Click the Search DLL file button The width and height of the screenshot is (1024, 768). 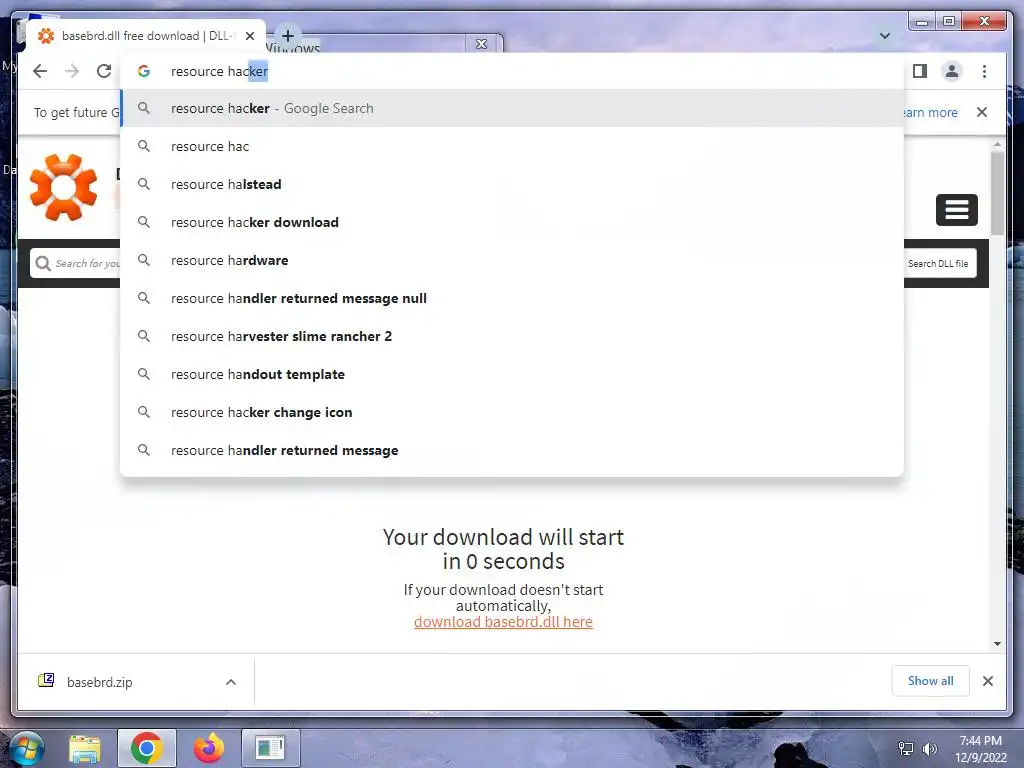[x=938, y=263]
